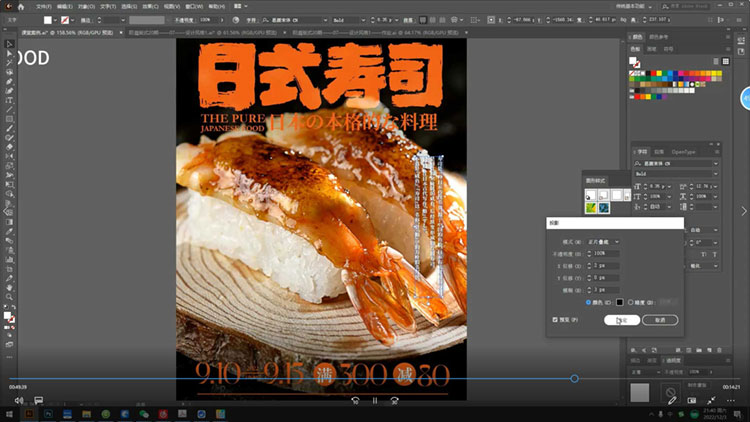Viewport: 750px width, 422px height.
Task: Click the Home icon in top bar
Action: coord(20,6)
